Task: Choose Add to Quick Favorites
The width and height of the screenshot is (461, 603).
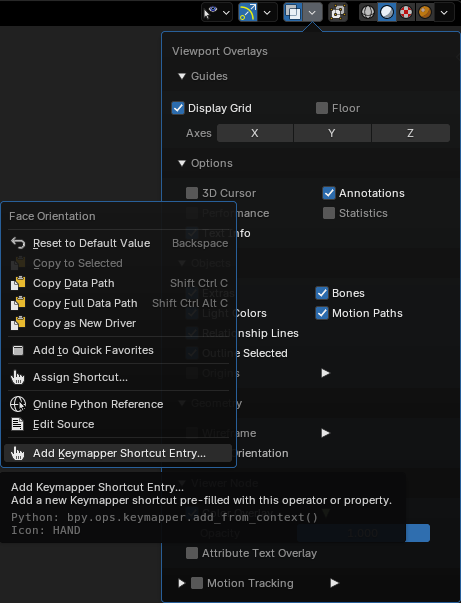Action: (118, 350)
